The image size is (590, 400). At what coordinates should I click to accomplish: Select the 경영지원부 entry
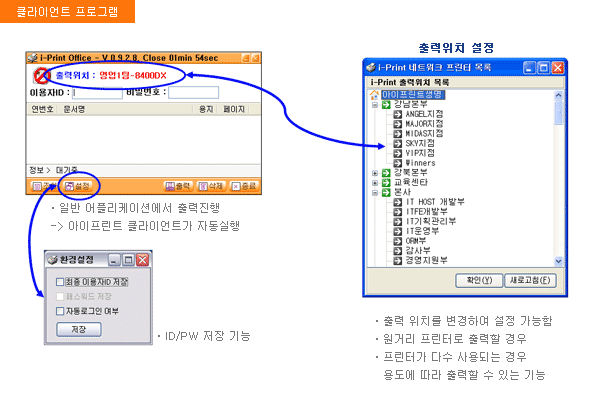(427, 260)
